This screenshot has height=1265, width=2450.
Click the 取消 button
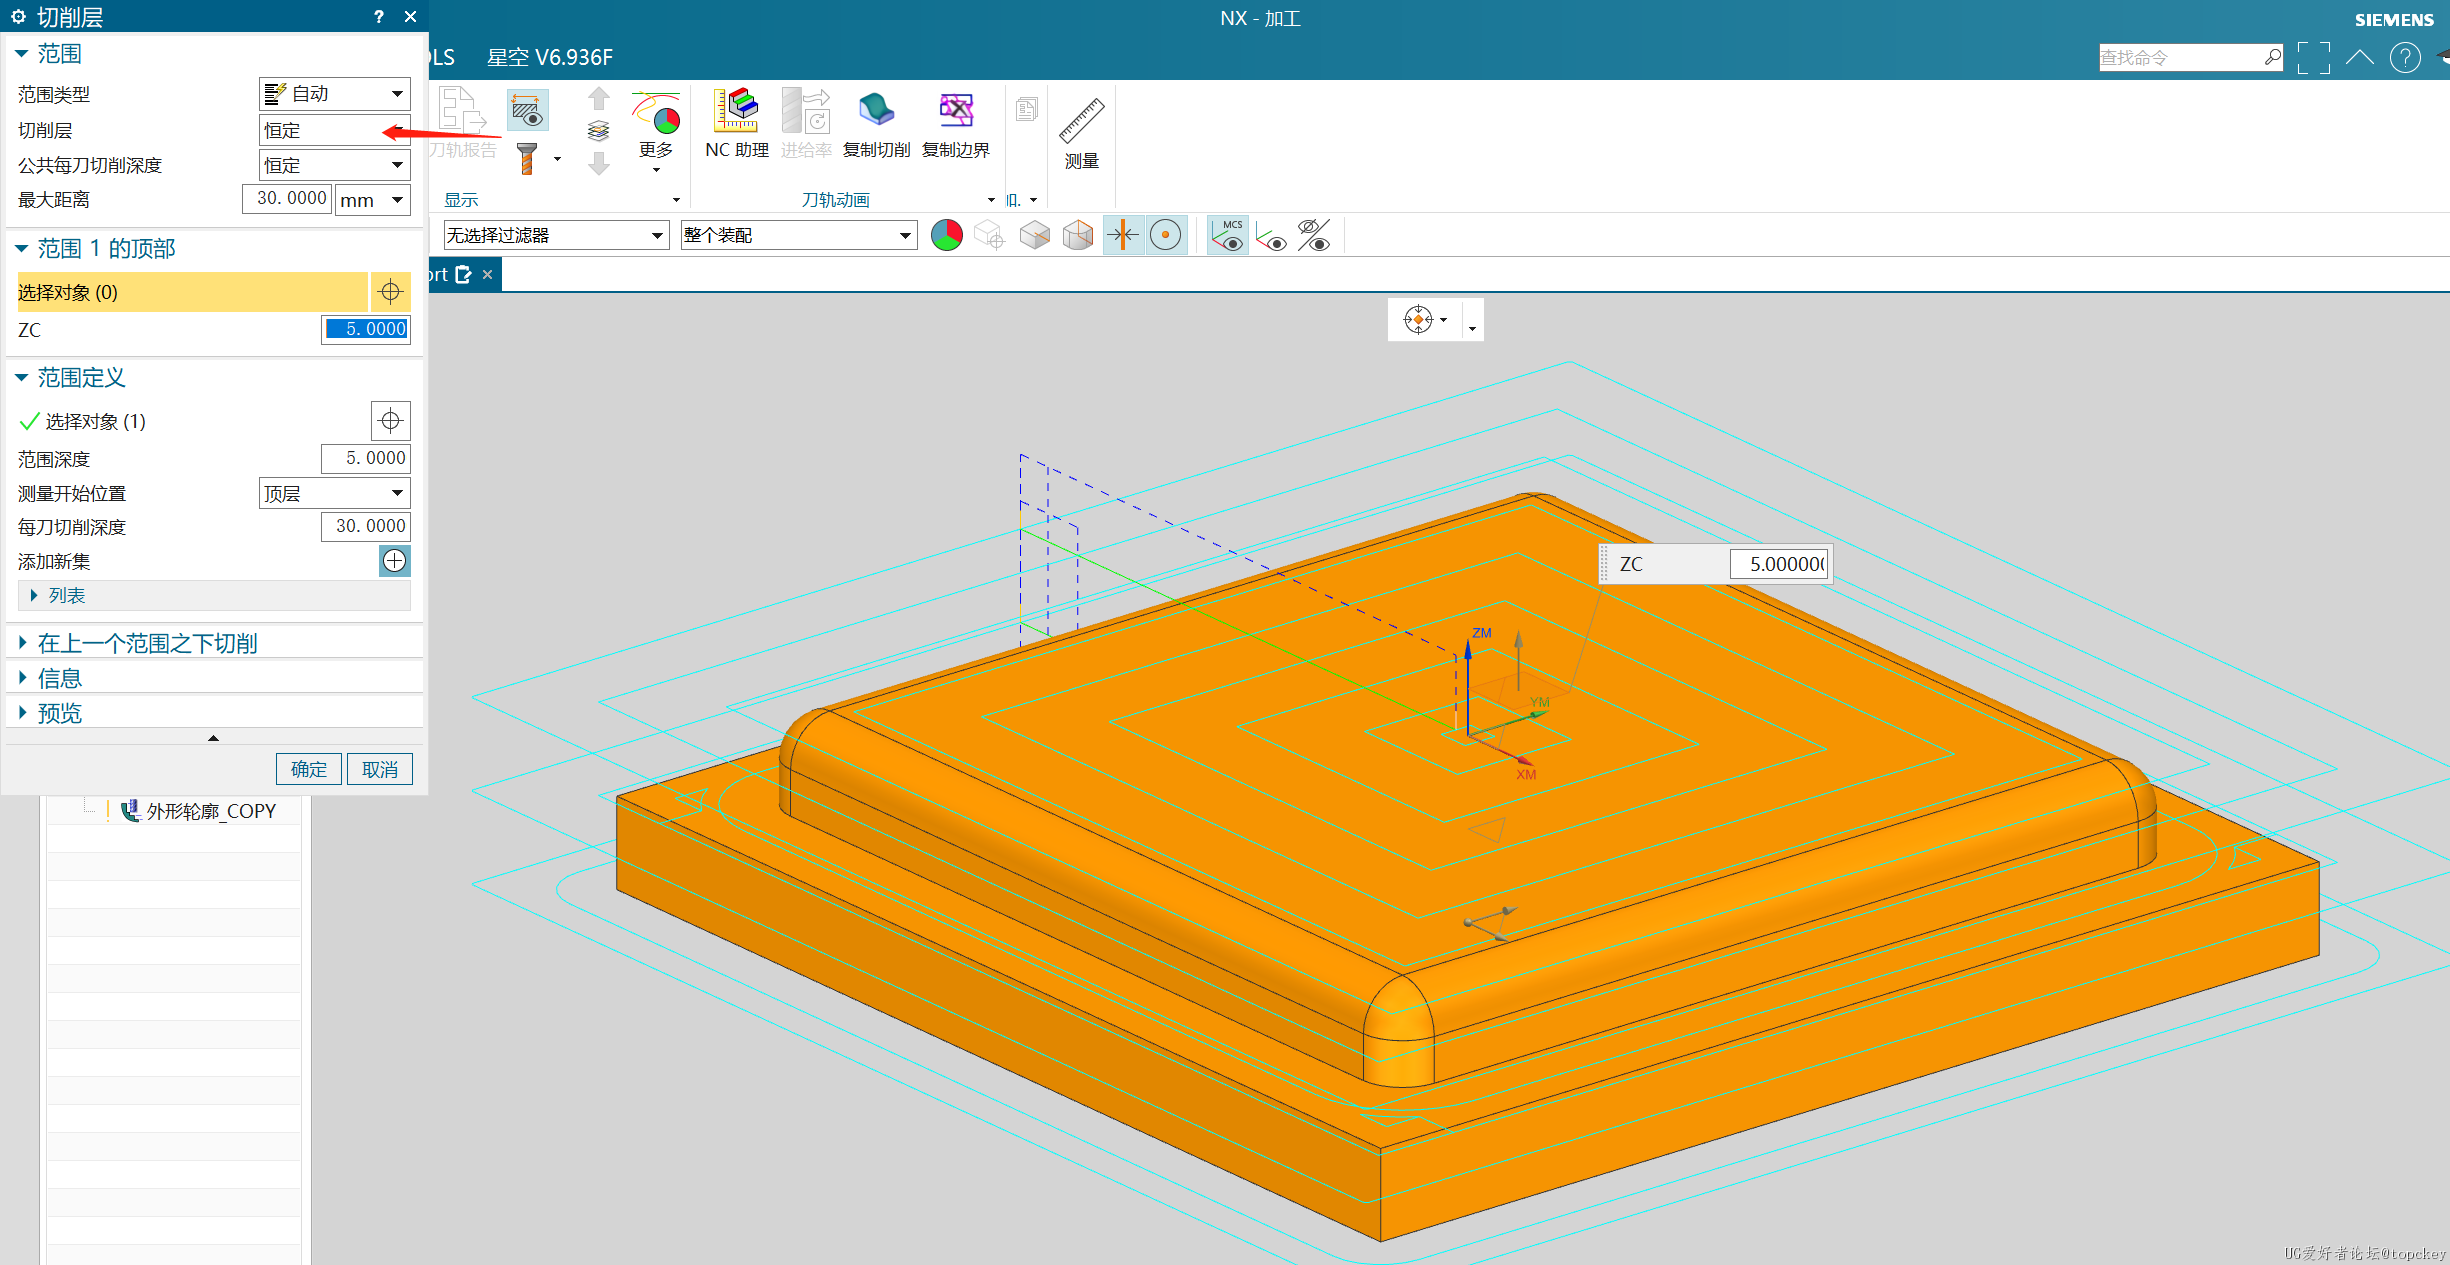coord(380,769)
